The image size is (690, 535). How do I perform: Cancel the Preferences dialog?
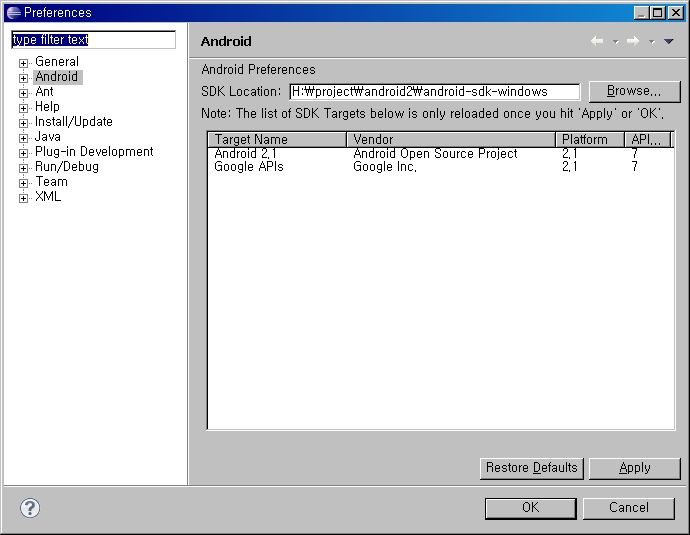(x=629, y=508)
